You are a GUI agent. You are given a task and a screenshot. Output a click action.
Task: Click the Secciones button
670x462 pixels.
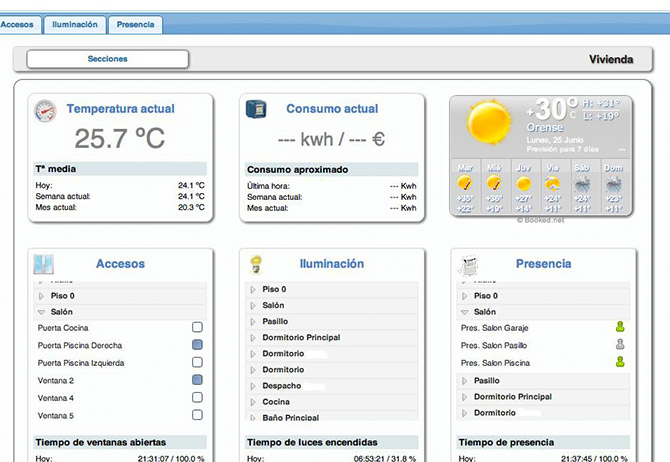(108, 59)
